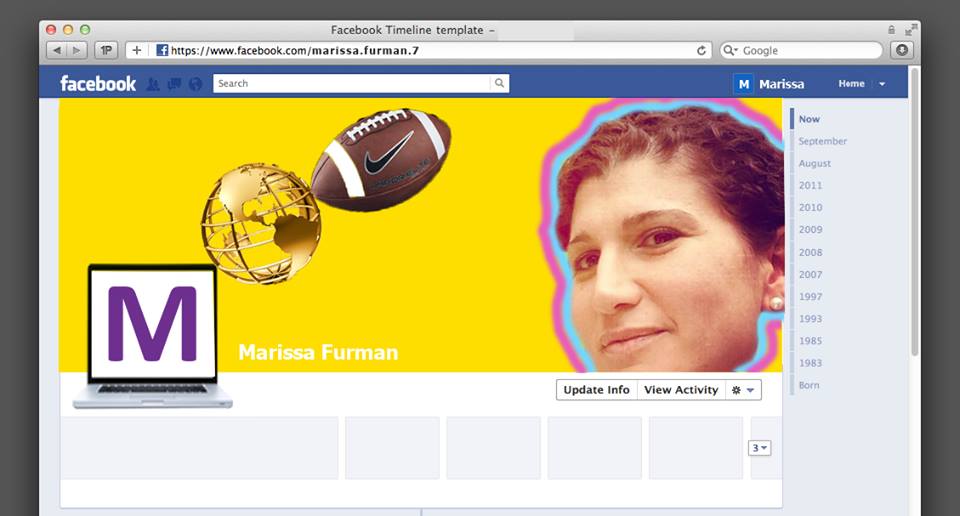Click the laptop M profile picture

152,335
